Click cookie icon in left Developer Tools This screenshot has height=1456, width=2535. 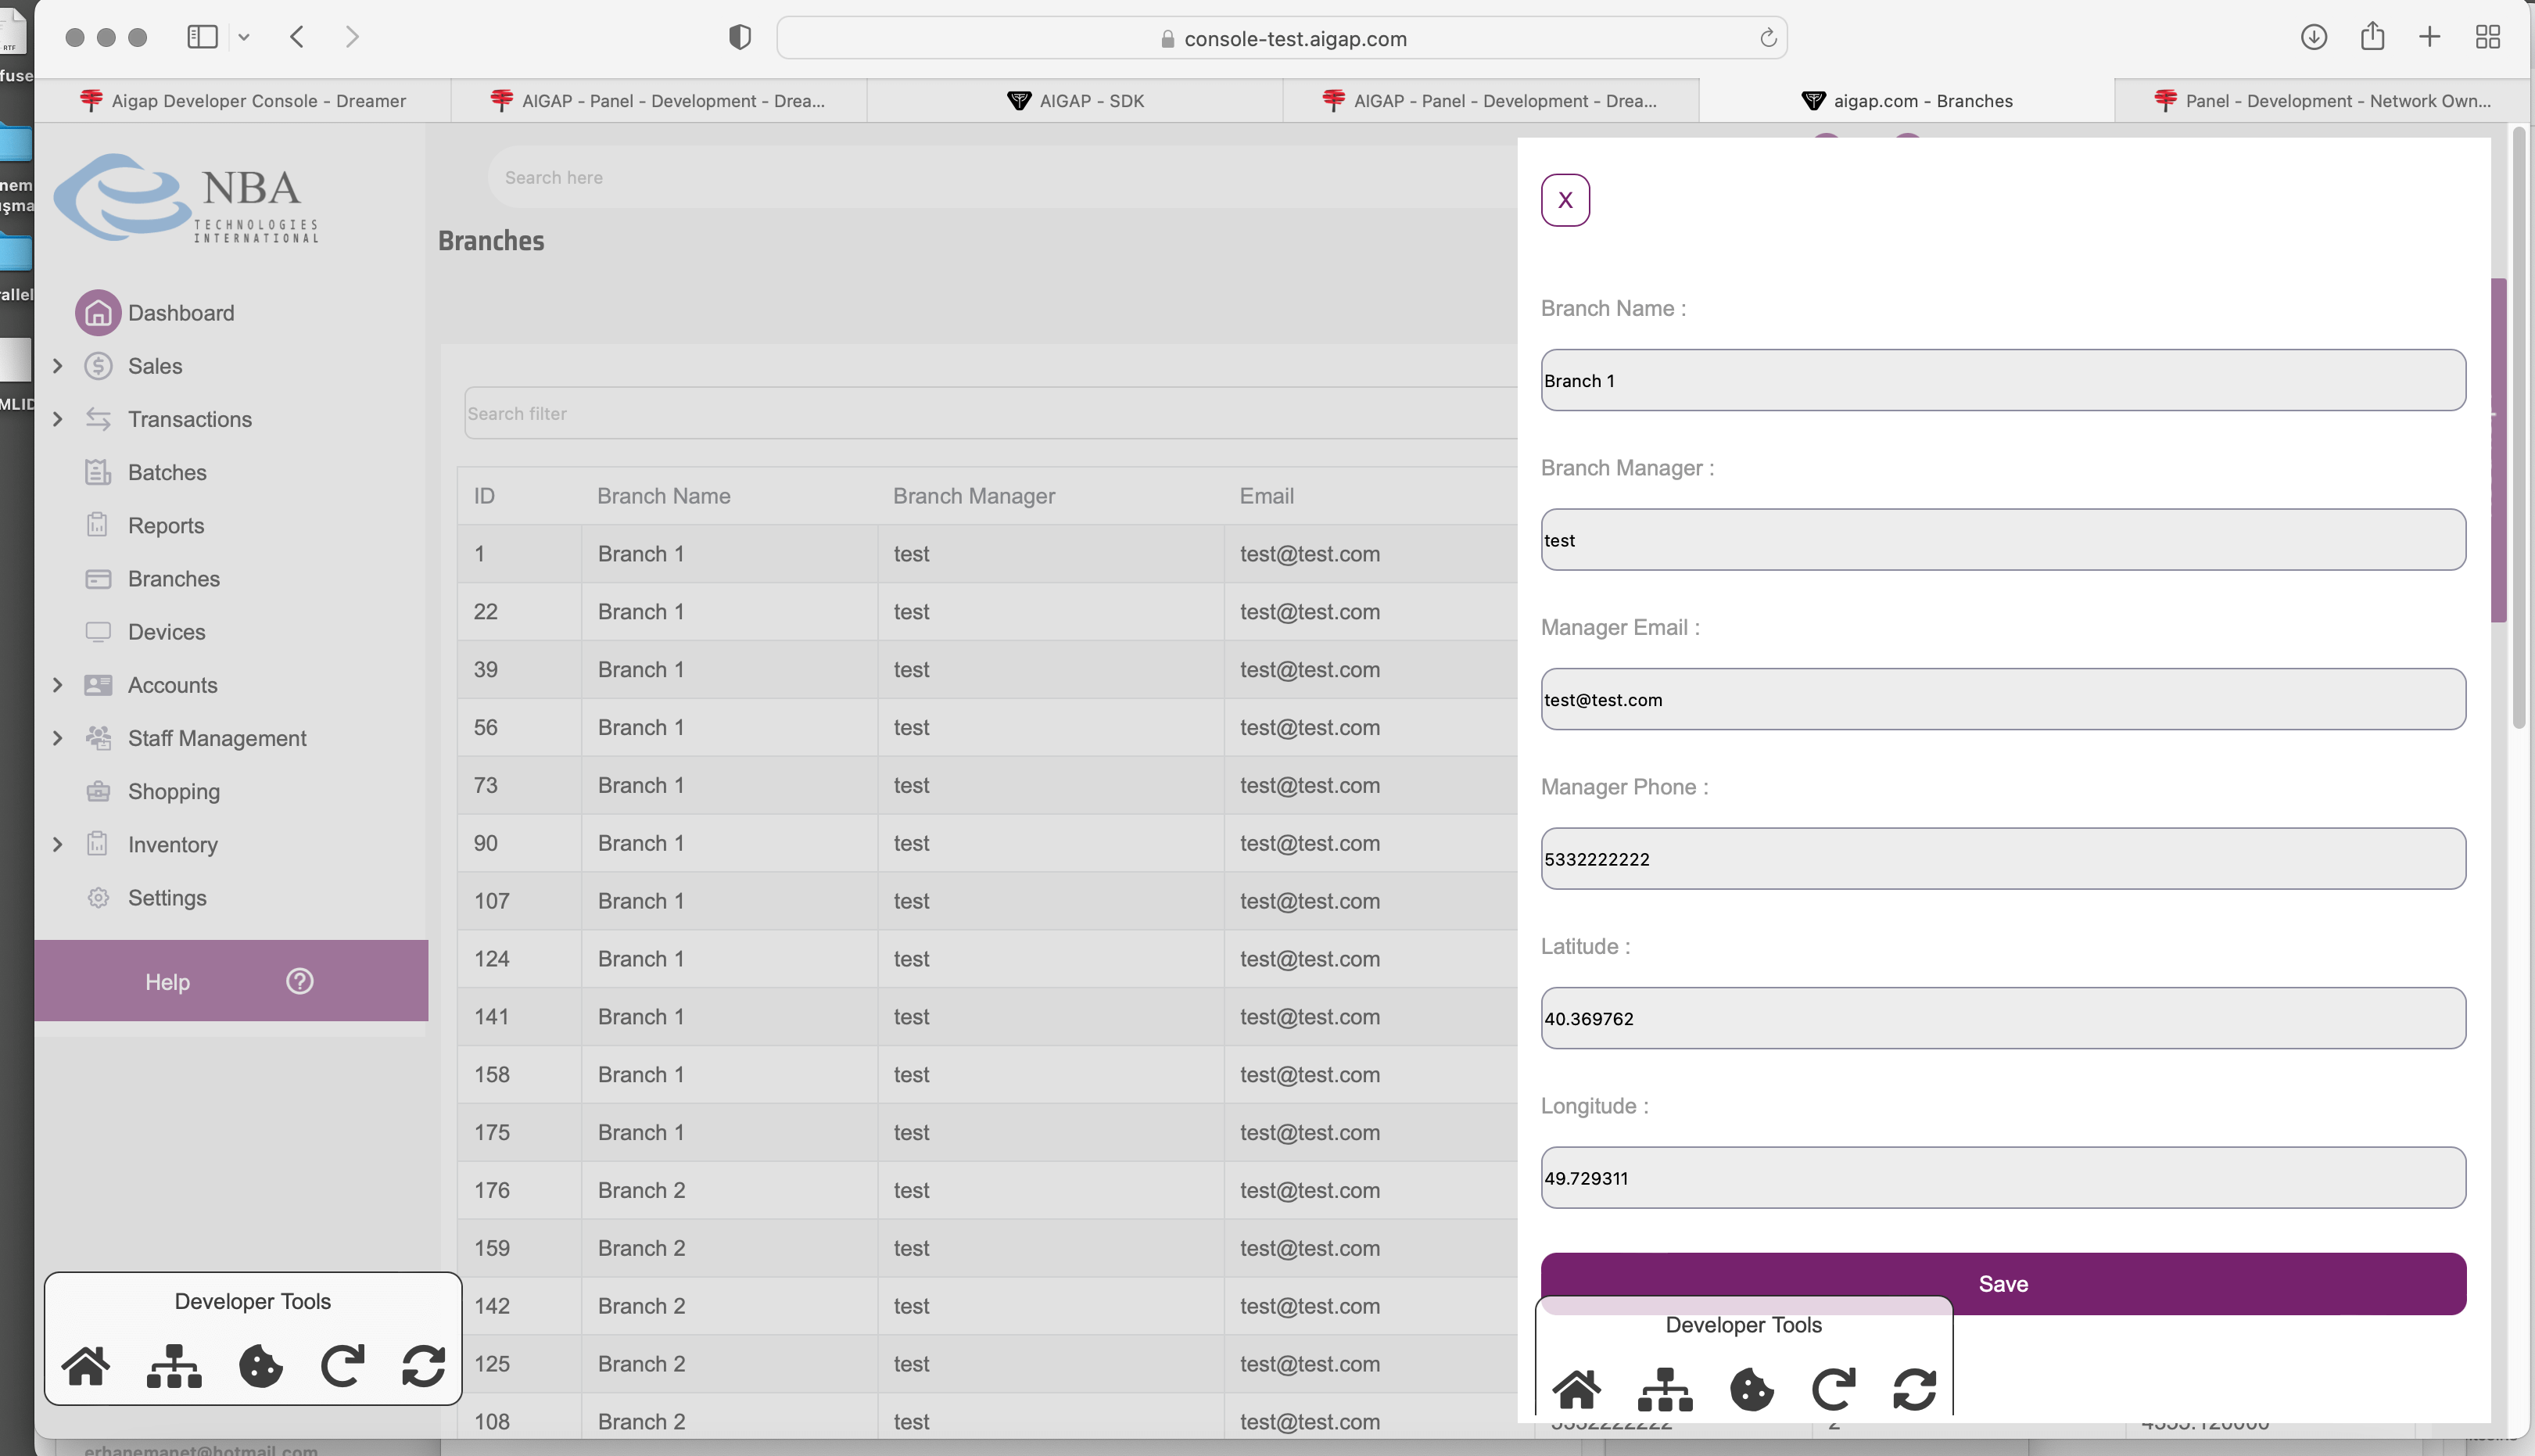(261, 1365)
